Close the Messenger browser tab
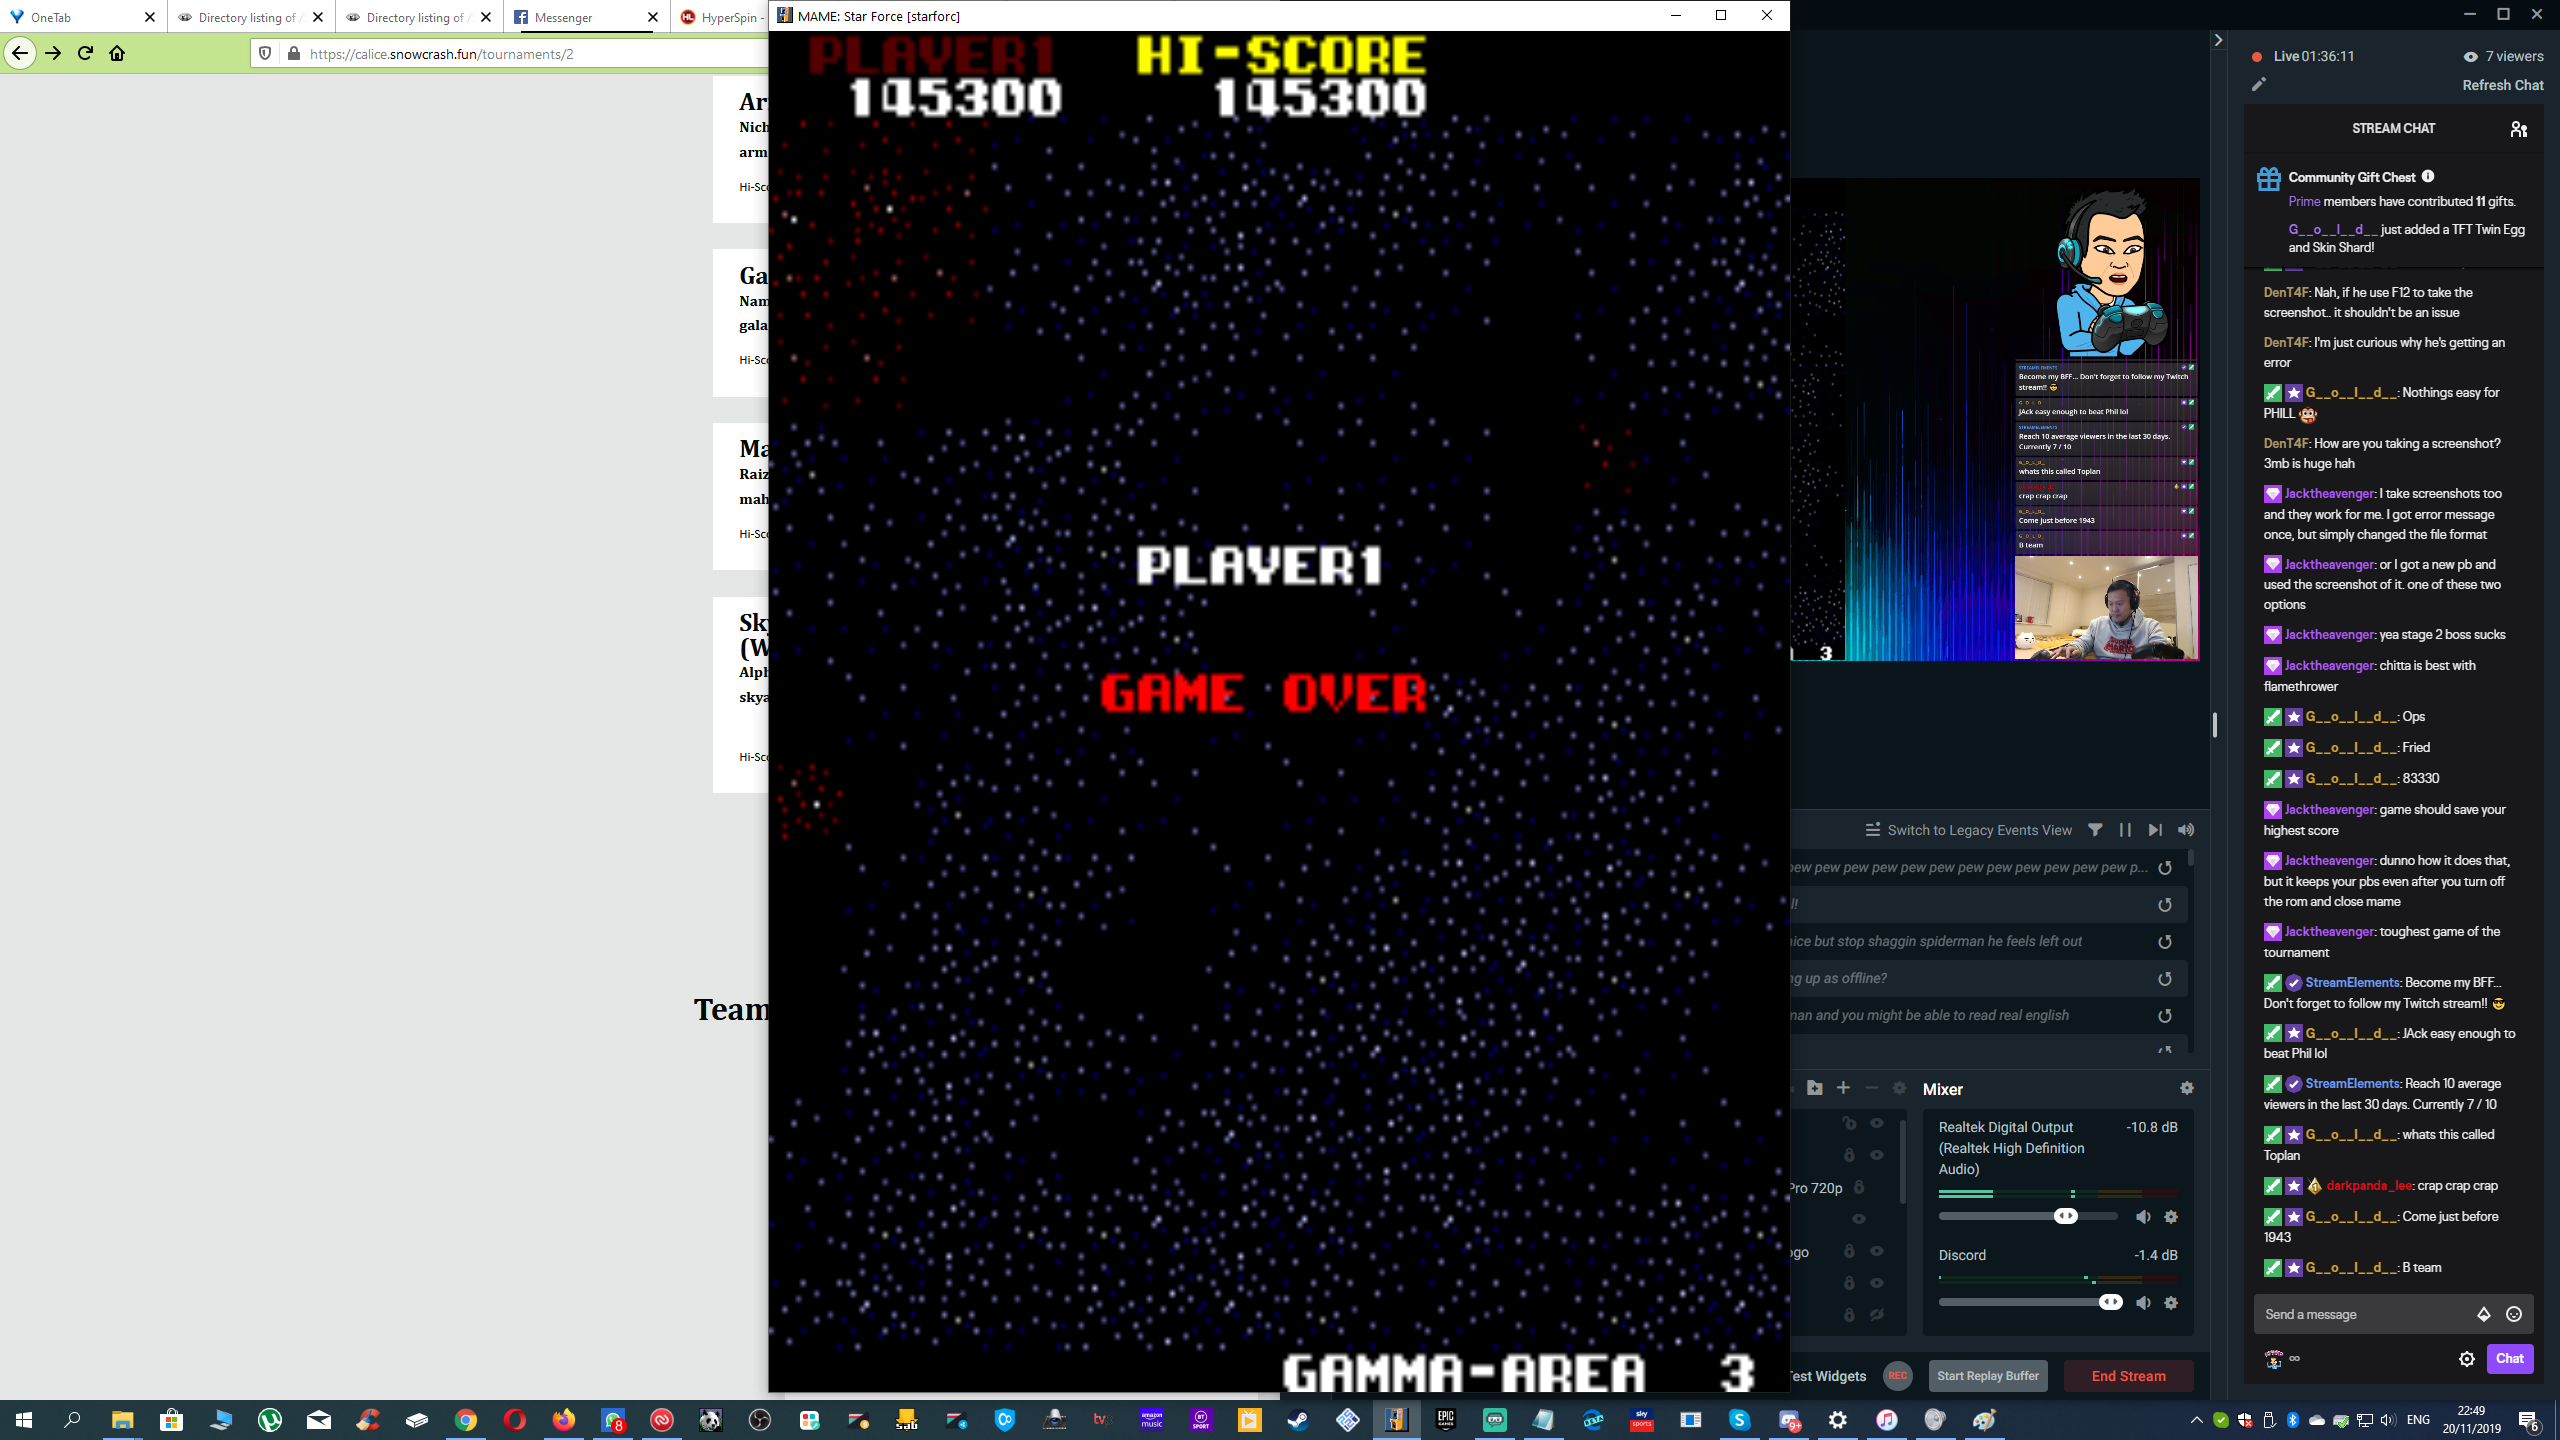The image size is (2560, 1440). click(x=653, y=17)
